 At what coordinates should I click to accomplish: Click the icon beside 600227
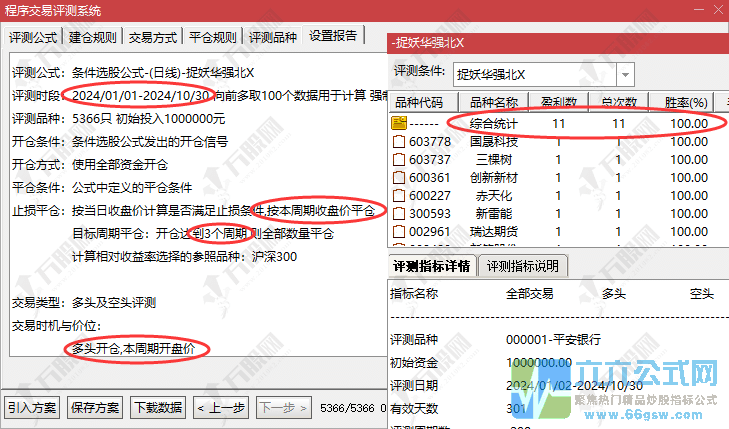point(399,196)
